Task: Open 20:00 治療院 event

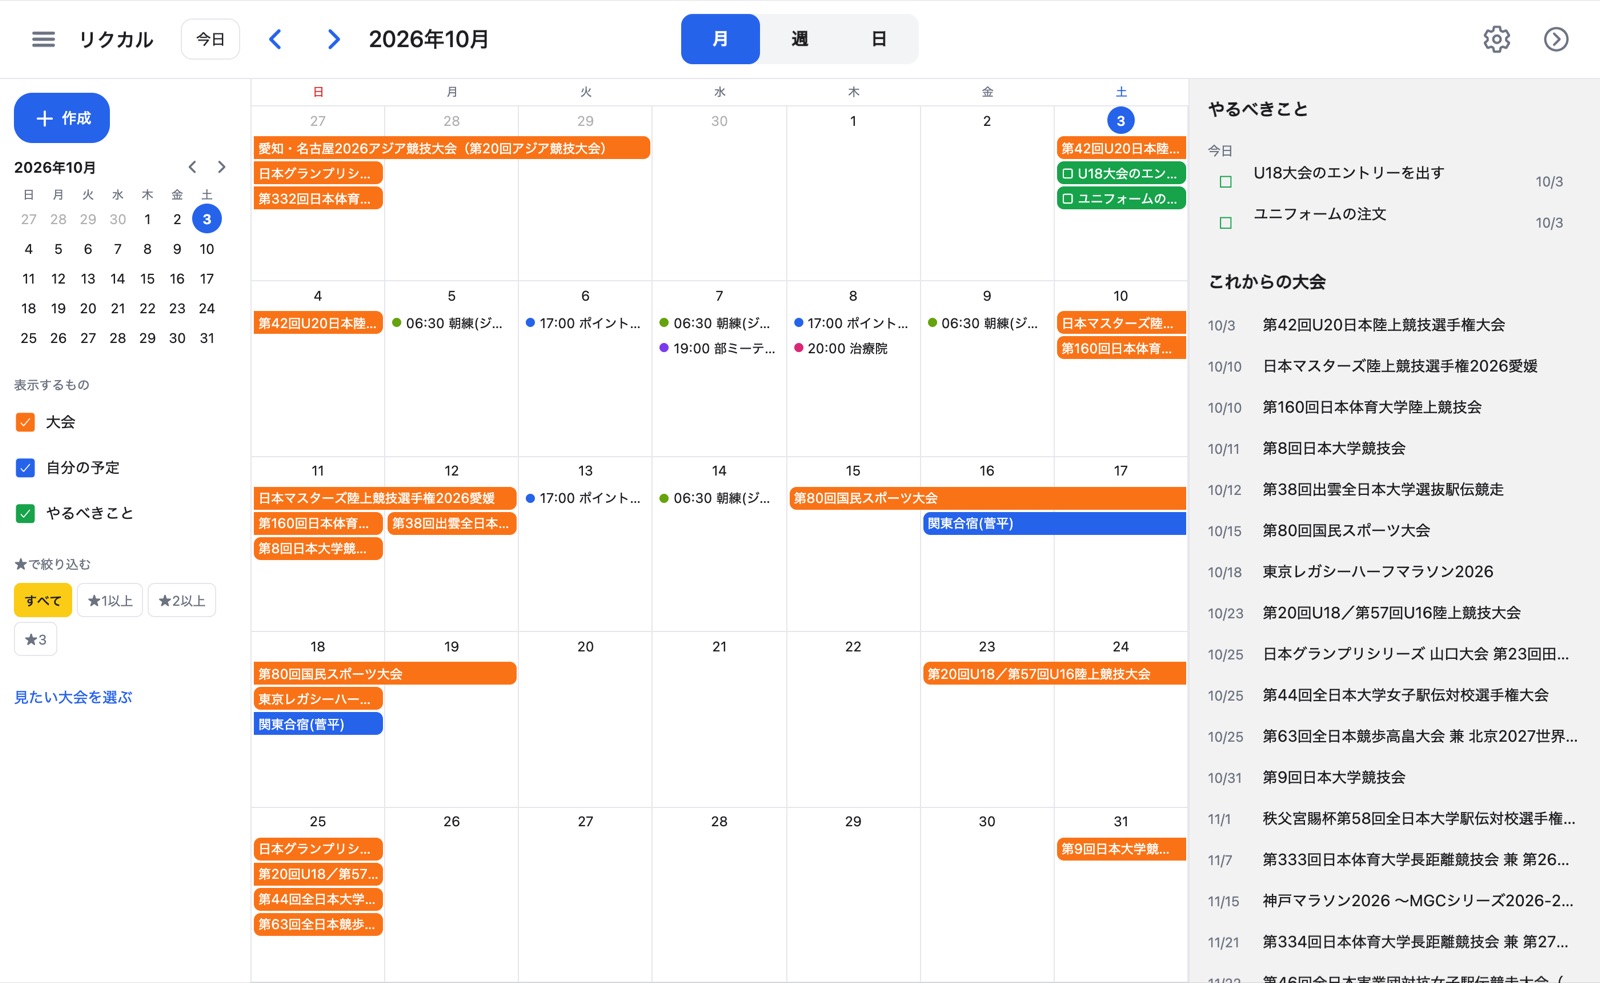Action: click(x=853, y=348)
